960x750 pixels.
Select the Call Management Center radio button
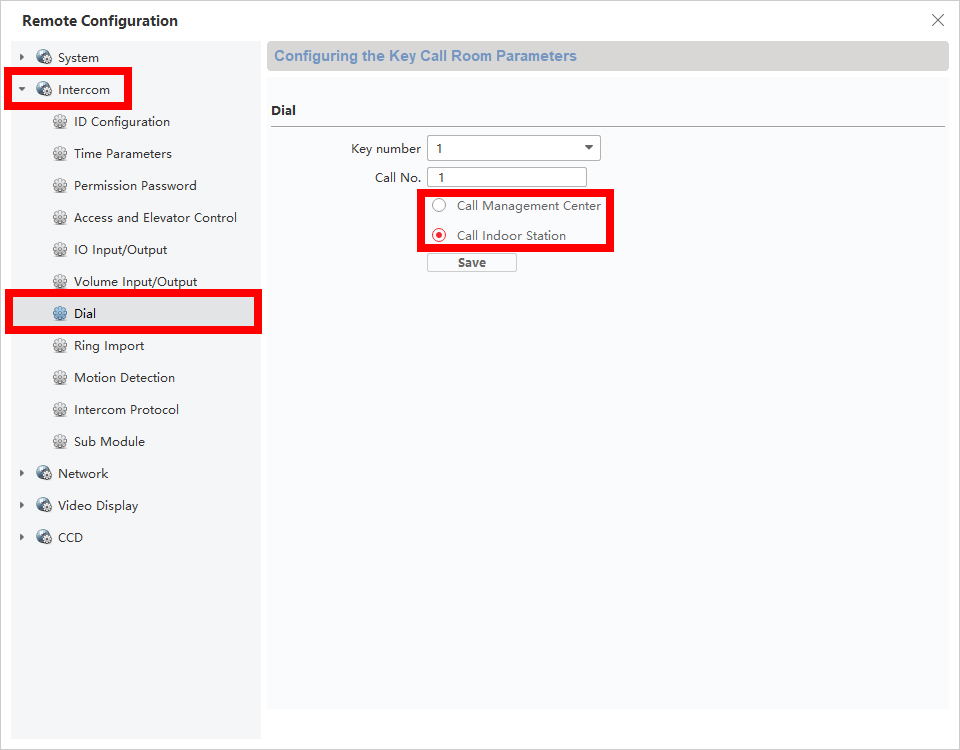pyautogui.click(x=439, y=206)
